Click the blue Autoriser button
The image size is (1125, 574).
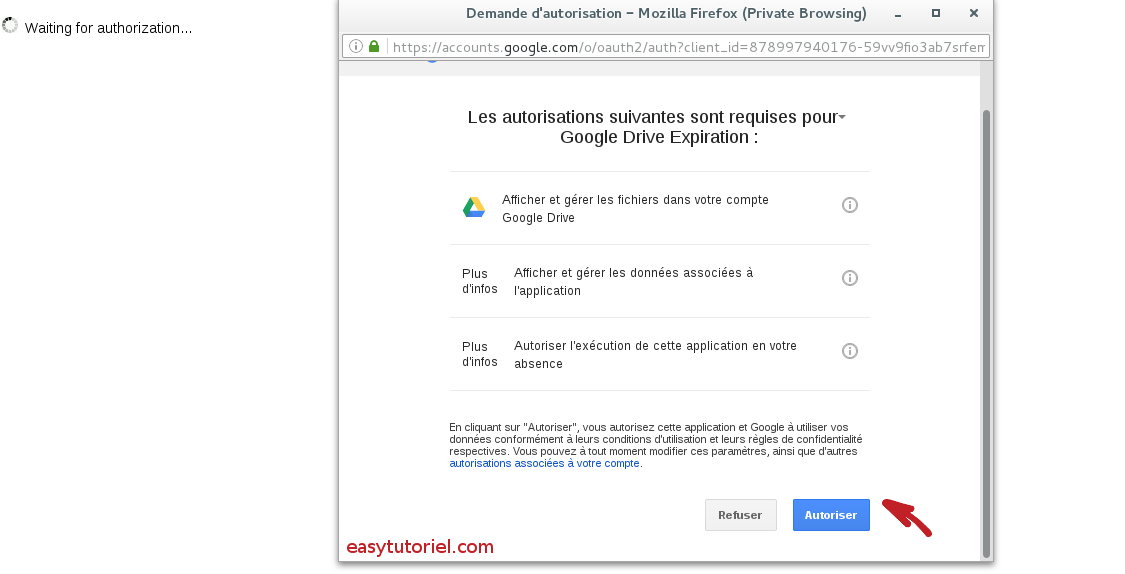[831, 515]
